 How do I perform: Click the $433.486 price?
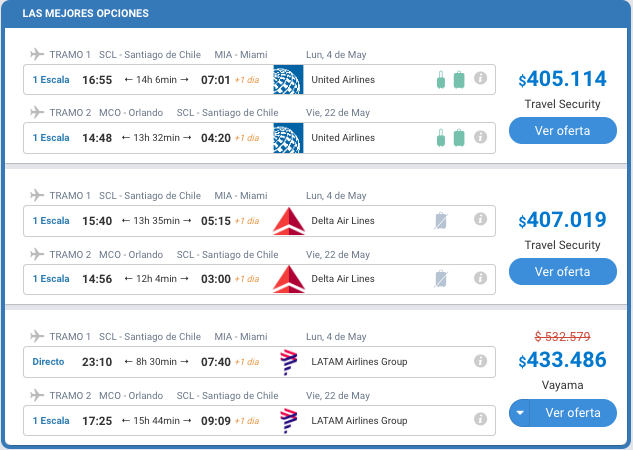pyautogui.click(x=562, y=360)
